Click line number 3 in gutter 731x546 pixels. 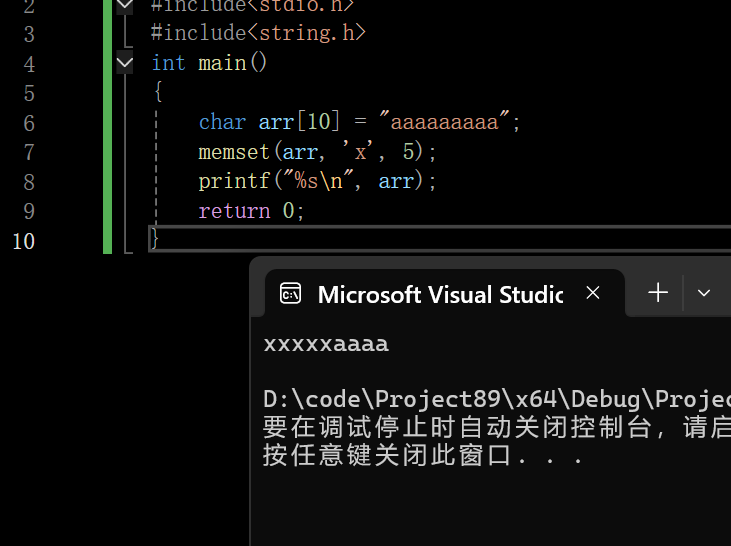click(29, 35)
